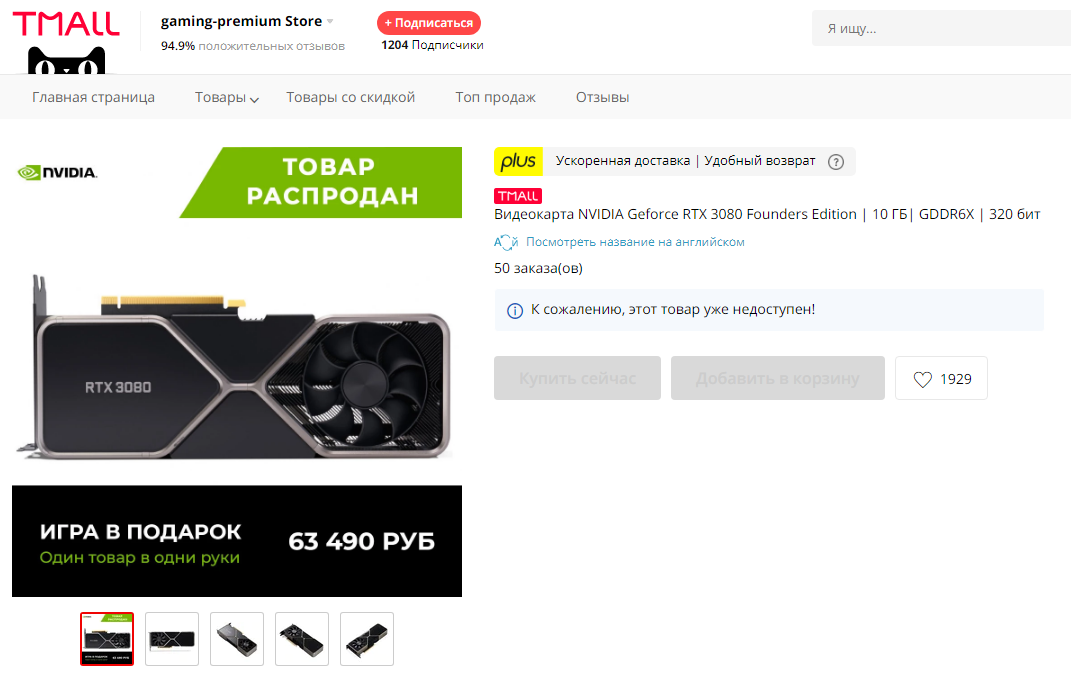
Task: Click the Купить сейчас button
Action: pyautogui.click(x=577, y=378)
